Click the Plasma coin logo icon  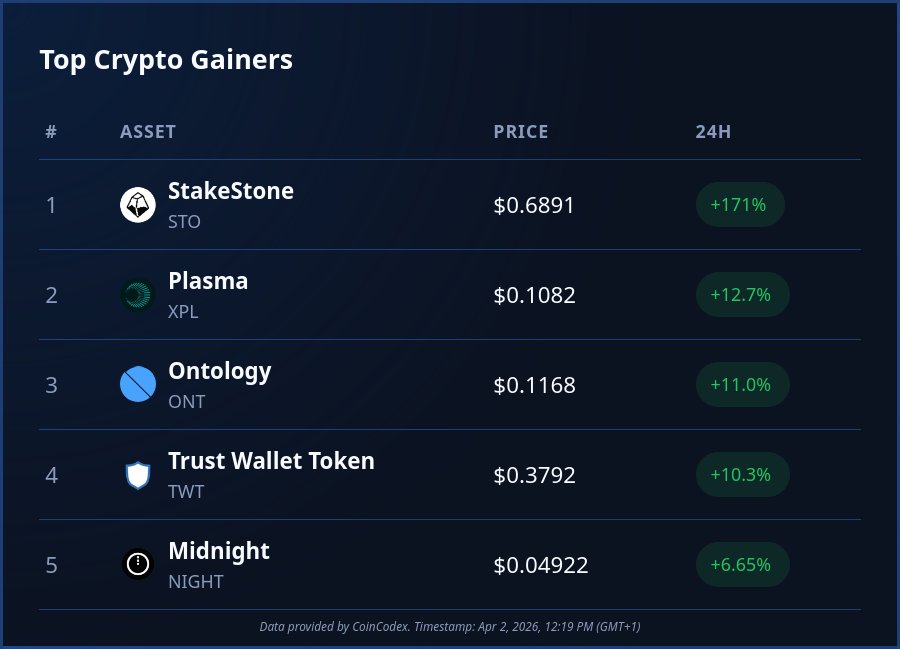point(138,295)
